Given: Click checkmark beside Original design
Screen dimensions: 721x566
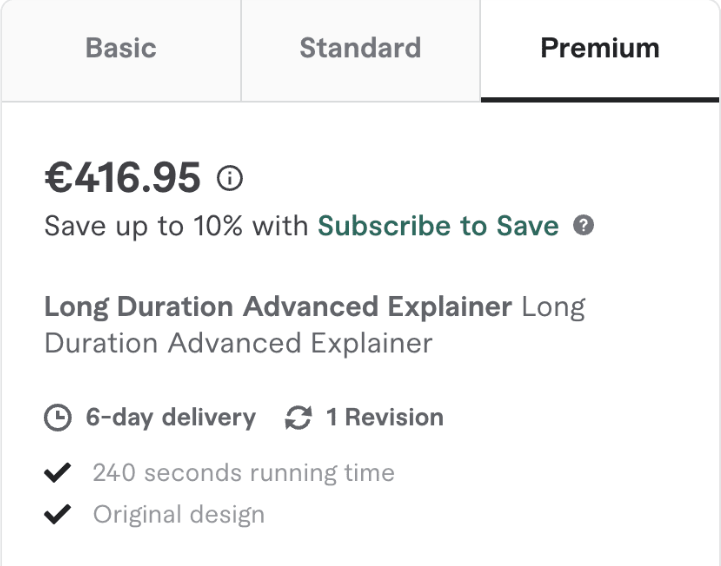Looking at the screenshot, I should [x=58, y=516].
